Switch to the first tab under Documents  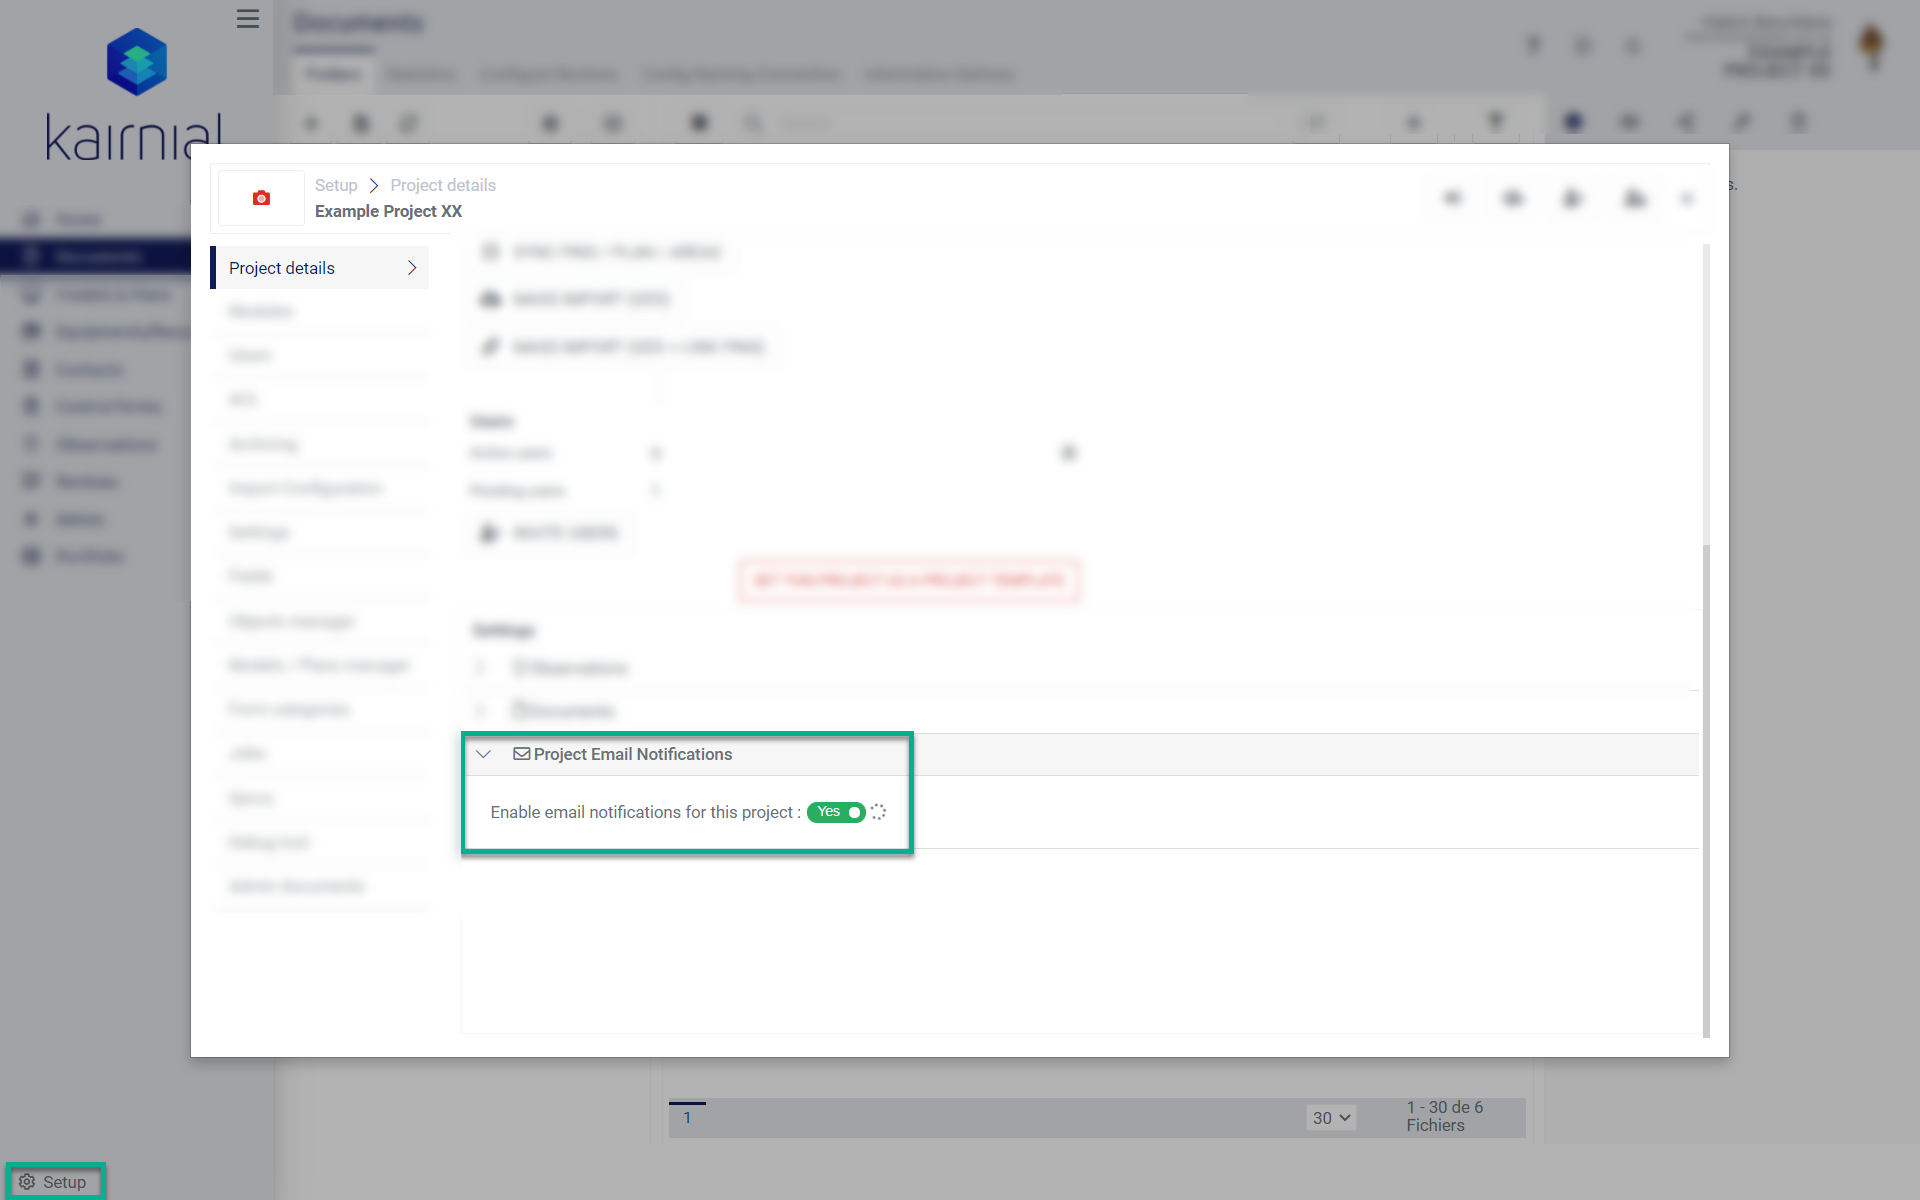(x=333, y=74)
